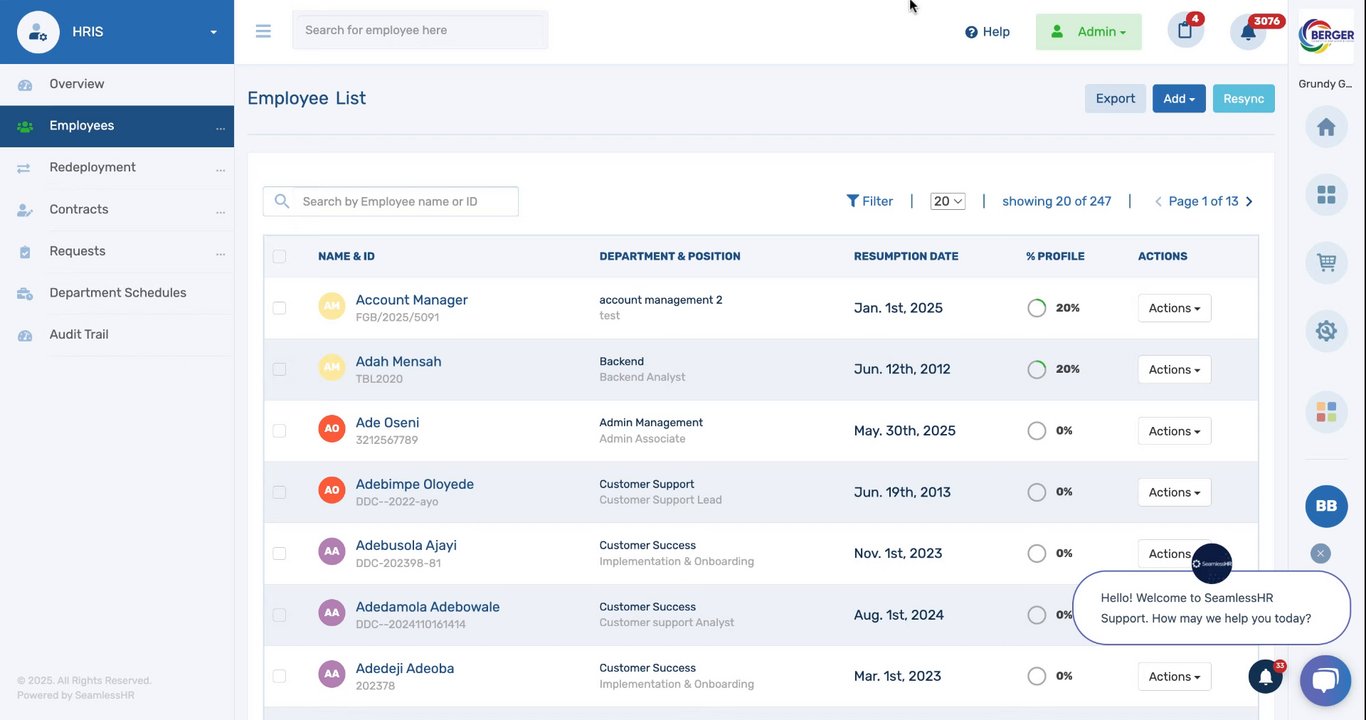Open the notifications bell showing 3076
Image resolution: width=1366 pixels, height=720 pixels.
[x=1248, y=31]
